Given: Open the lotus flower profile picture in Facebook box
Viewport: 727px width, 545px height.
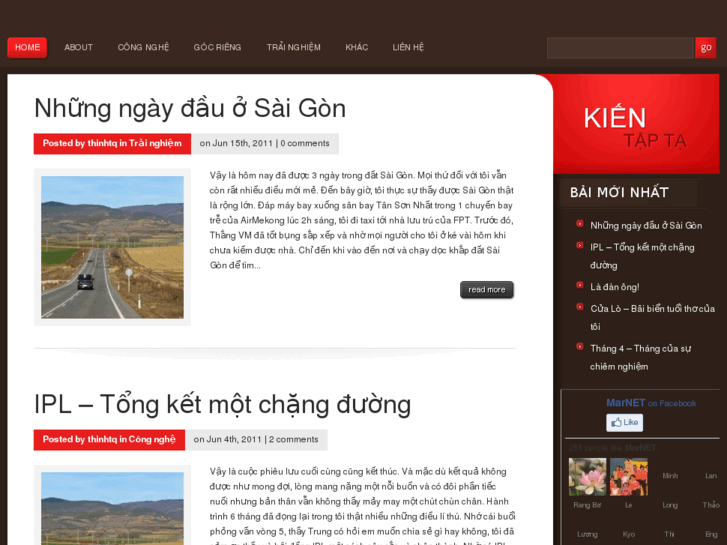Looking at the screenshot, I should click(587, 477).
